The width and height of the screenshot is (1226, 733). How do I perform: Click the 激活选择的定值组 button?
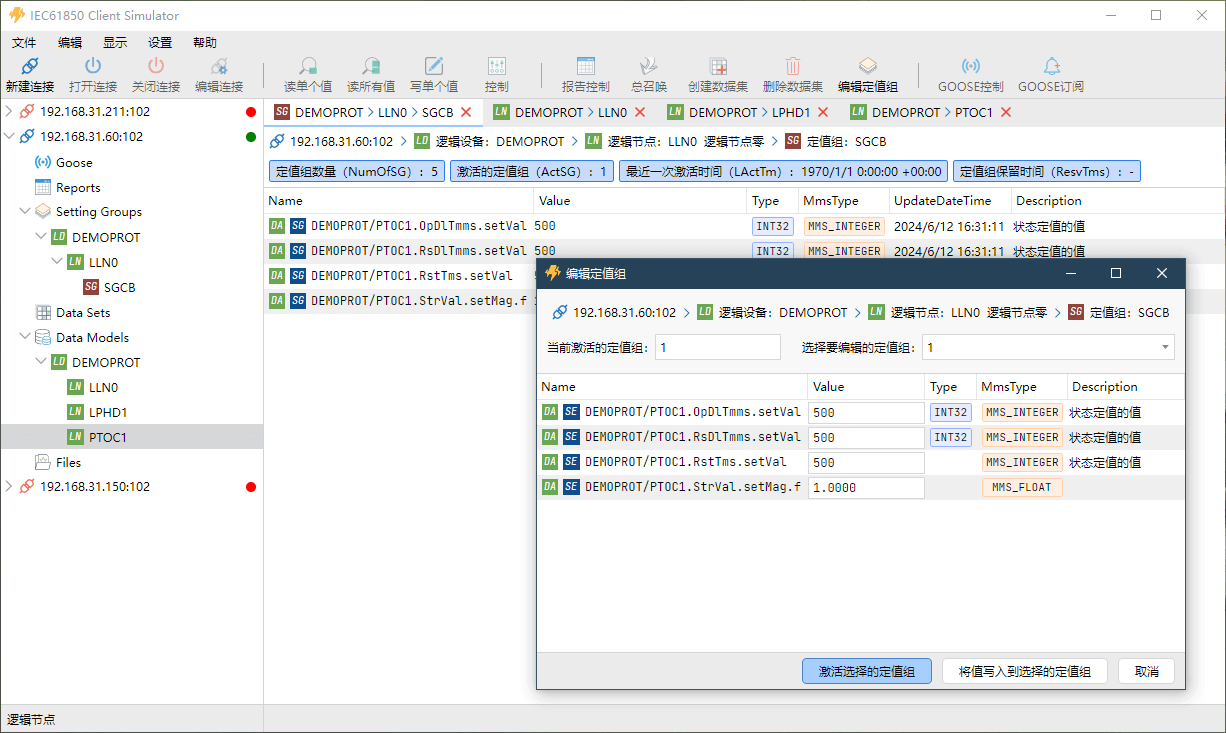coord(867,672)
